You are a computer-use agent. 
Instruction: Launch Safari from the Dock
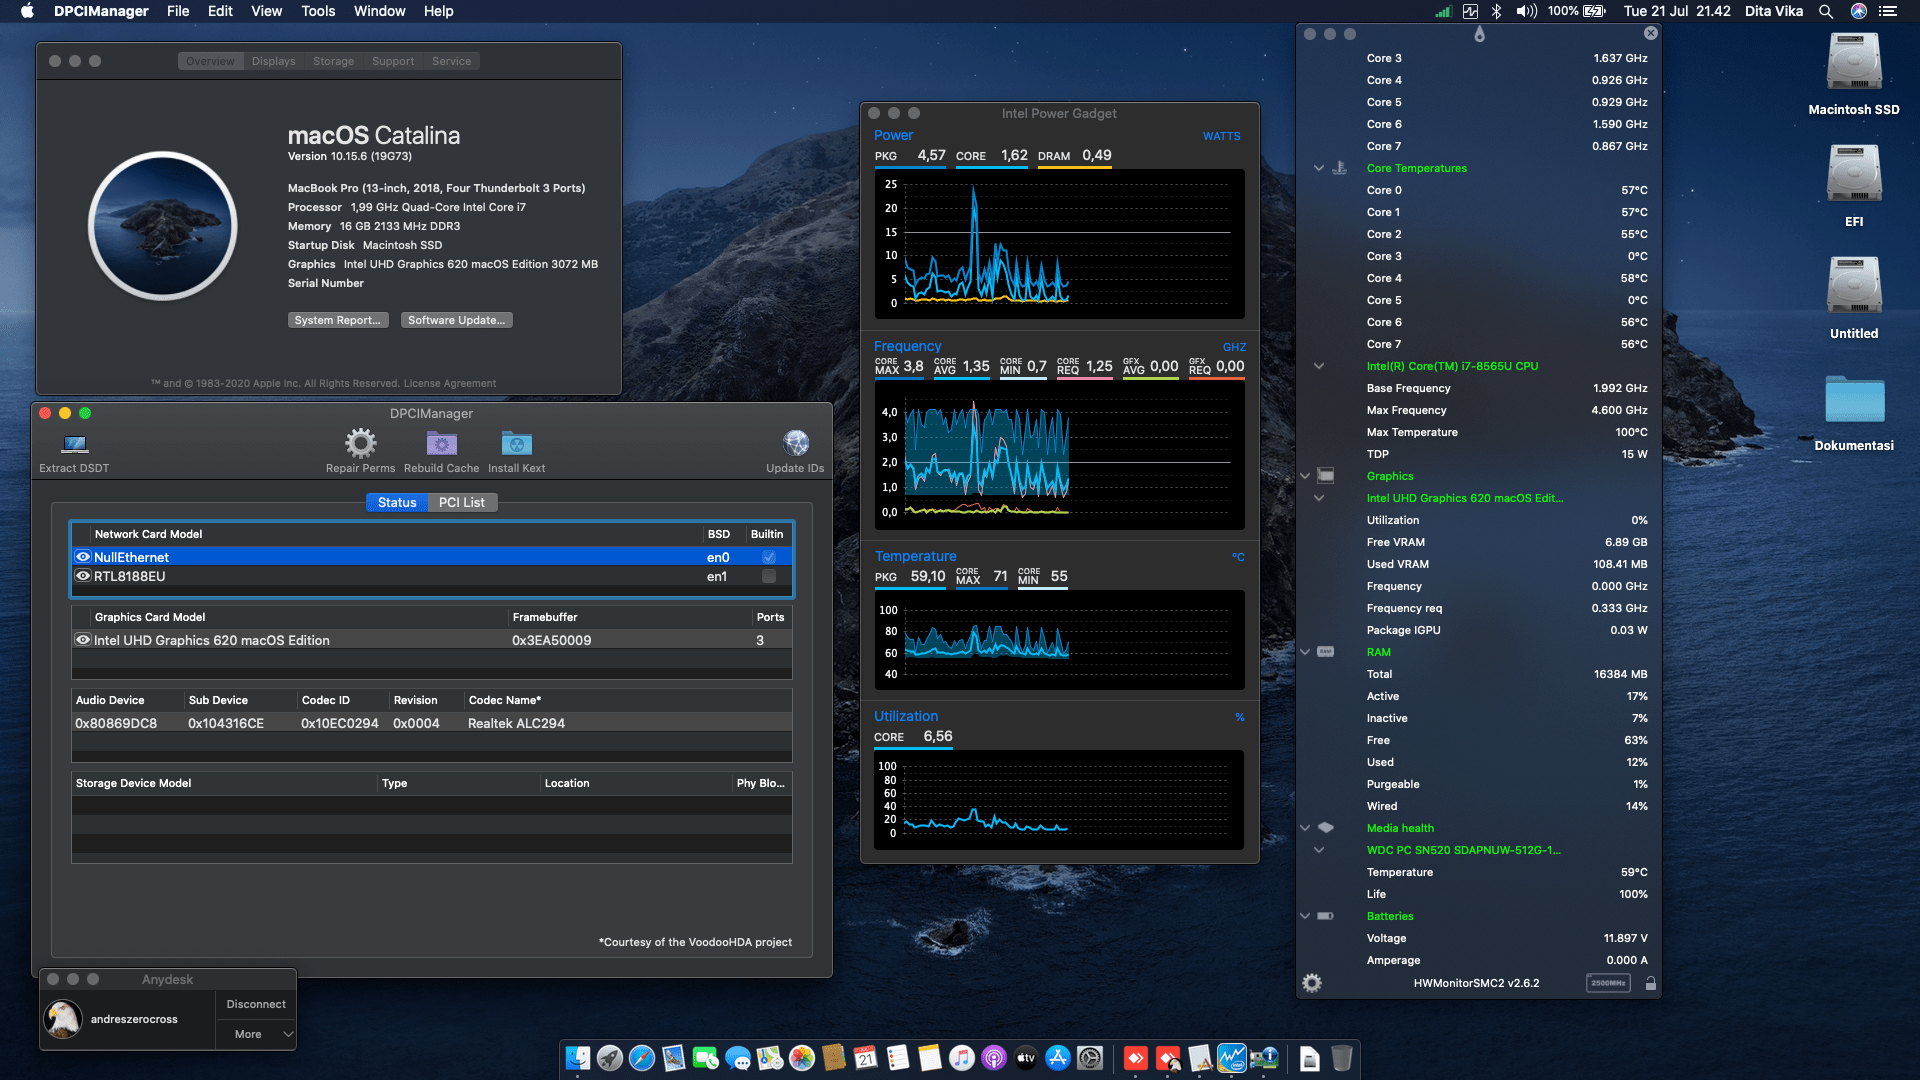[642, 1058]
